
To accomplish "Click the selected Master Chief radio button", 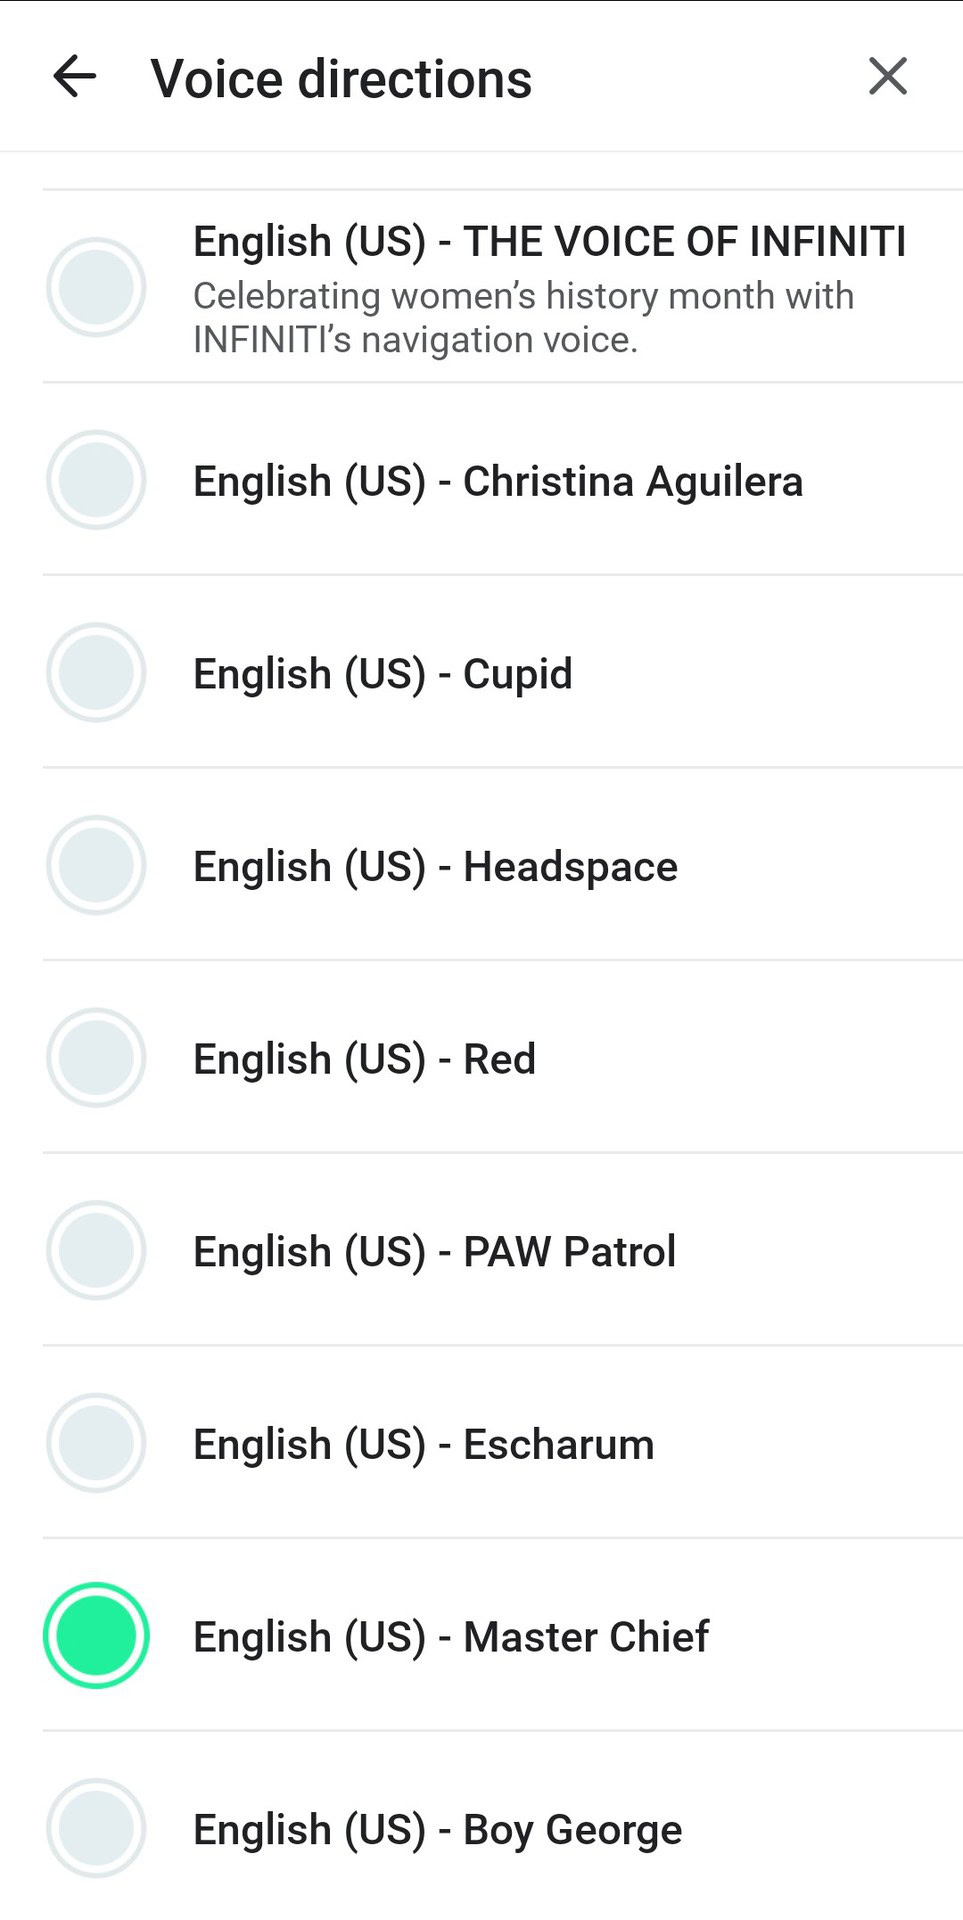I will point(96,1635).
